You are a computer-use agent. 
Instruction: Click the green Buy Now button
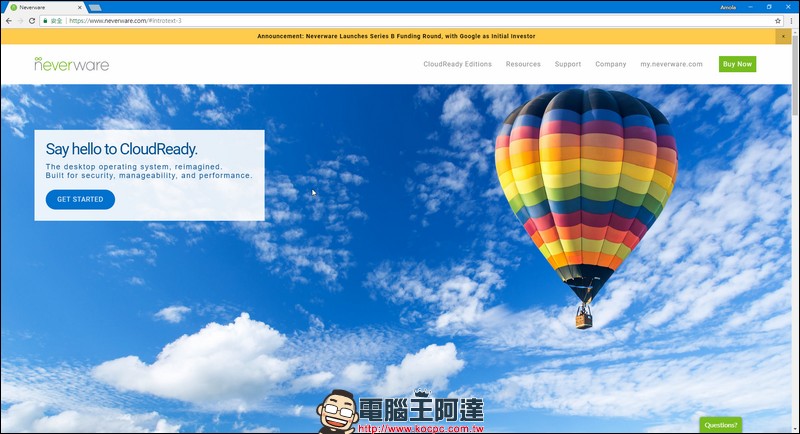tap(737, 64)
